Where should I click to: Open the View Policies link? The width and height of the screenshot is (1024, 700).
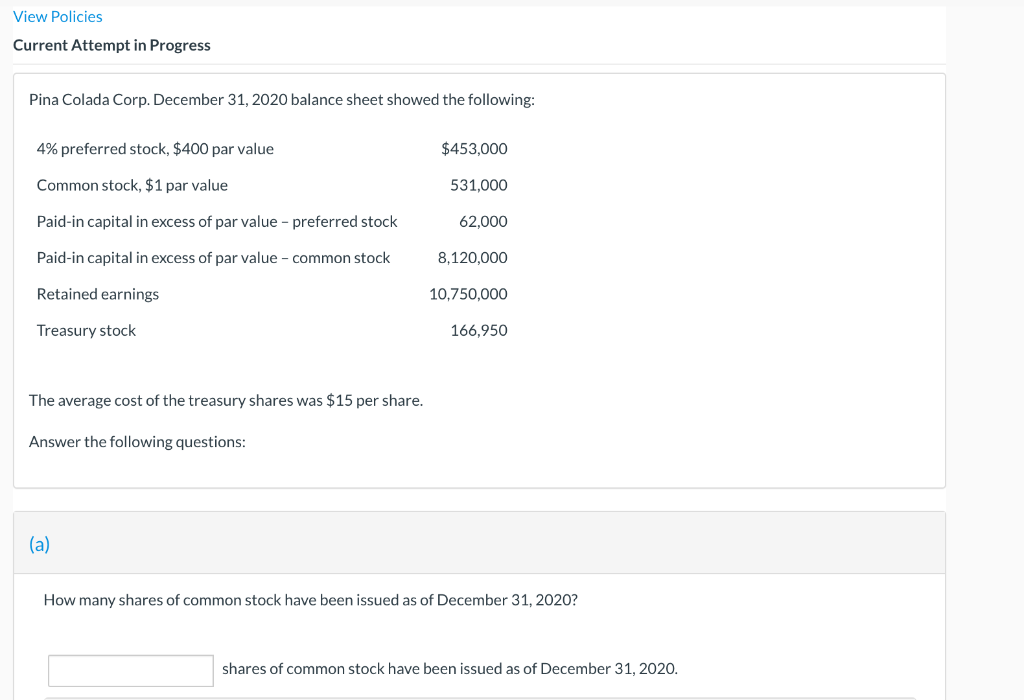57,16
